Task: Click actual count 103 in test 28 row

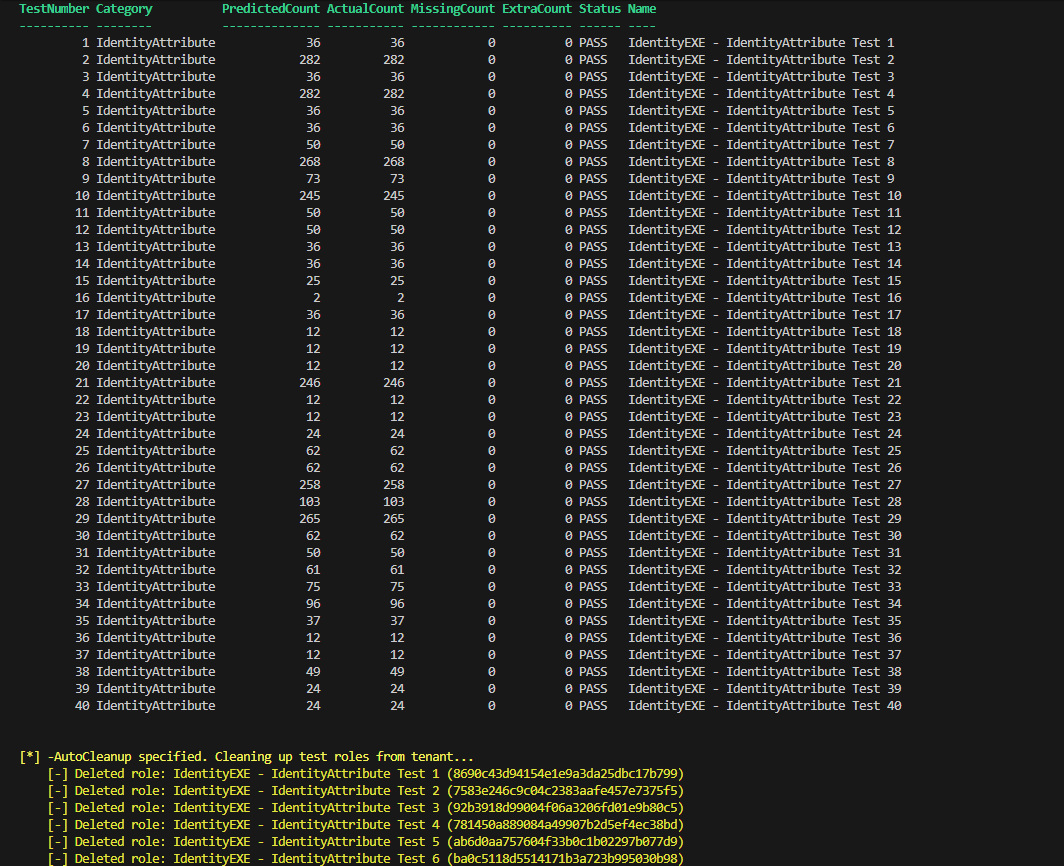Action: click(394, 502)
